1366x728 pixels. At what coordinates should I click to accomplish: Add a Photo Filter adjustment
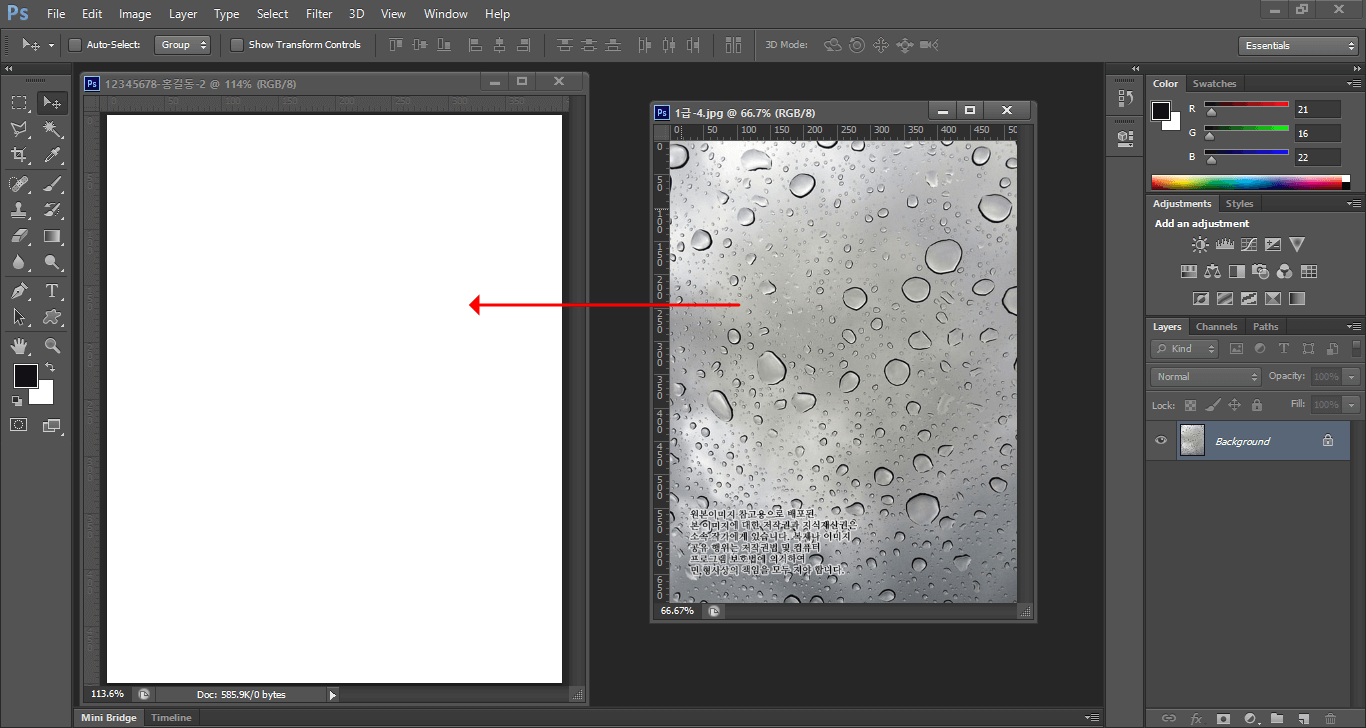tap(1261, 271)
